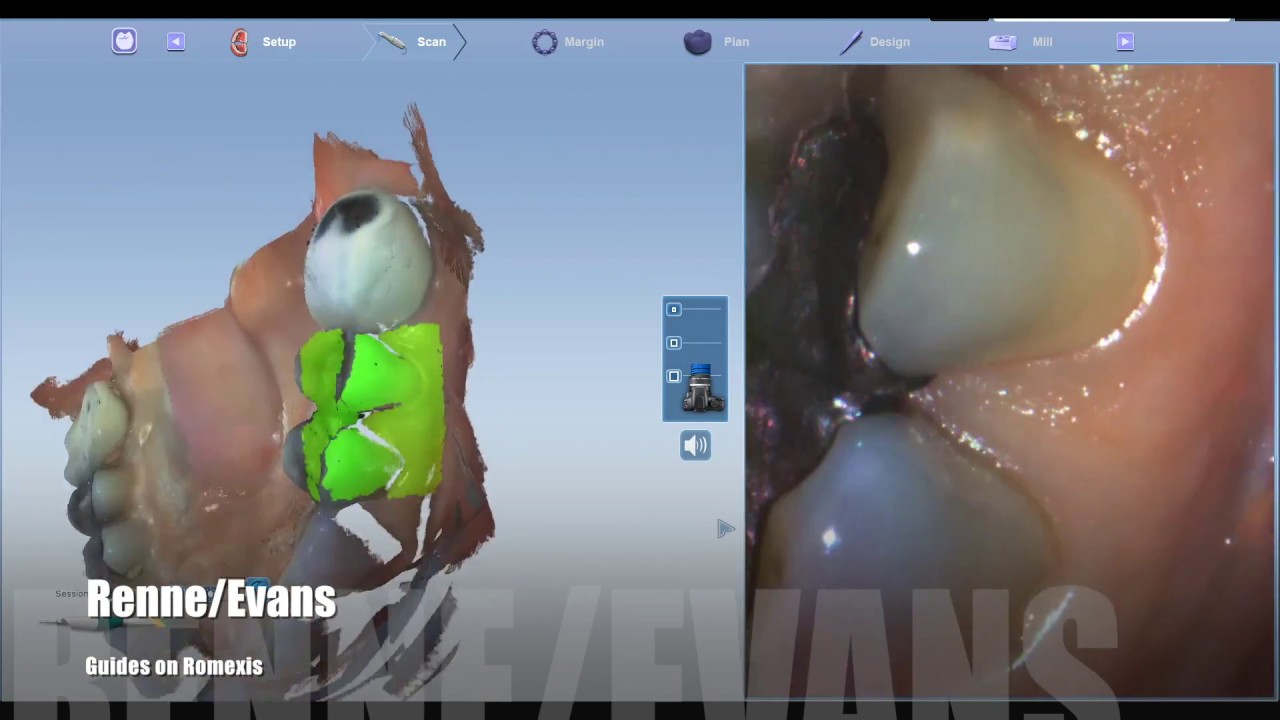Click the white prepared tooth on model
Viewport: 1280px width, 720px height.
tap(368, 262)
